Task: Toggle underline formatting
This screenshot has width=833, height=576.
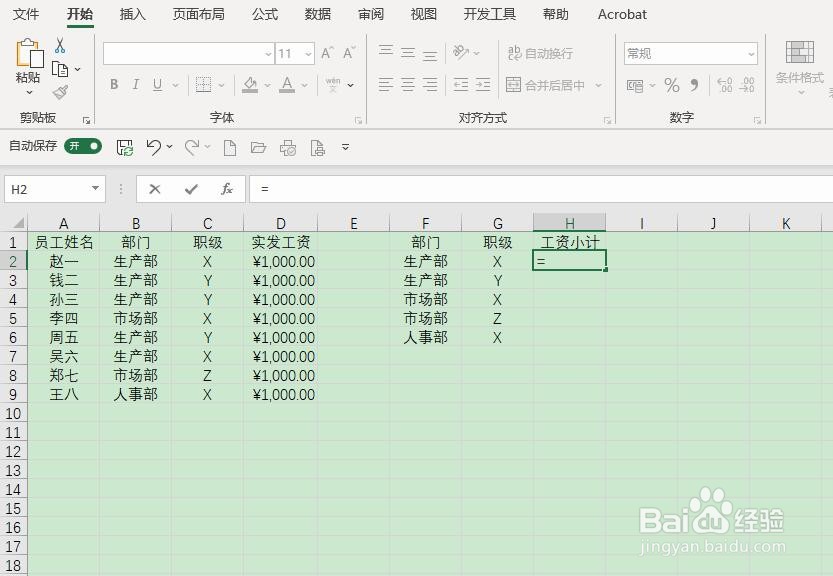Action: coord(157,84)
